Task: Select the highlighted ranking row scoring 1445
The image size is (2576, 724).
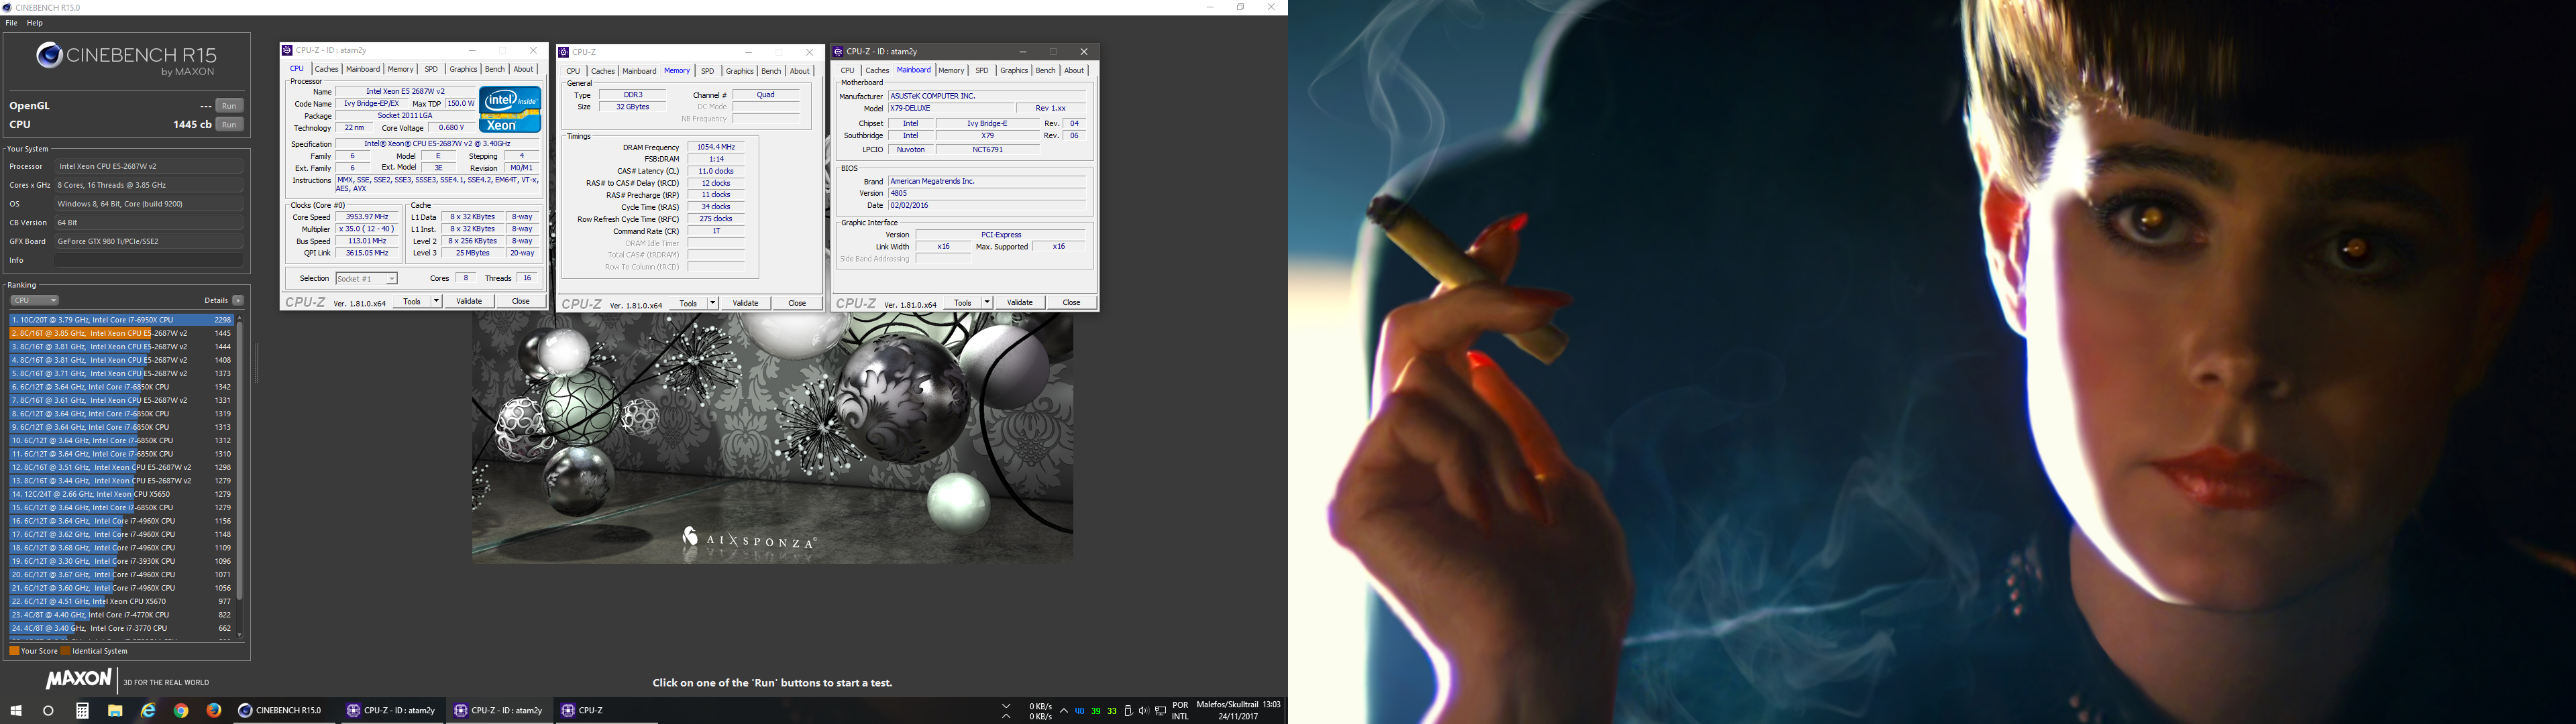Action: pyautogui.click(x=122, y=333)
